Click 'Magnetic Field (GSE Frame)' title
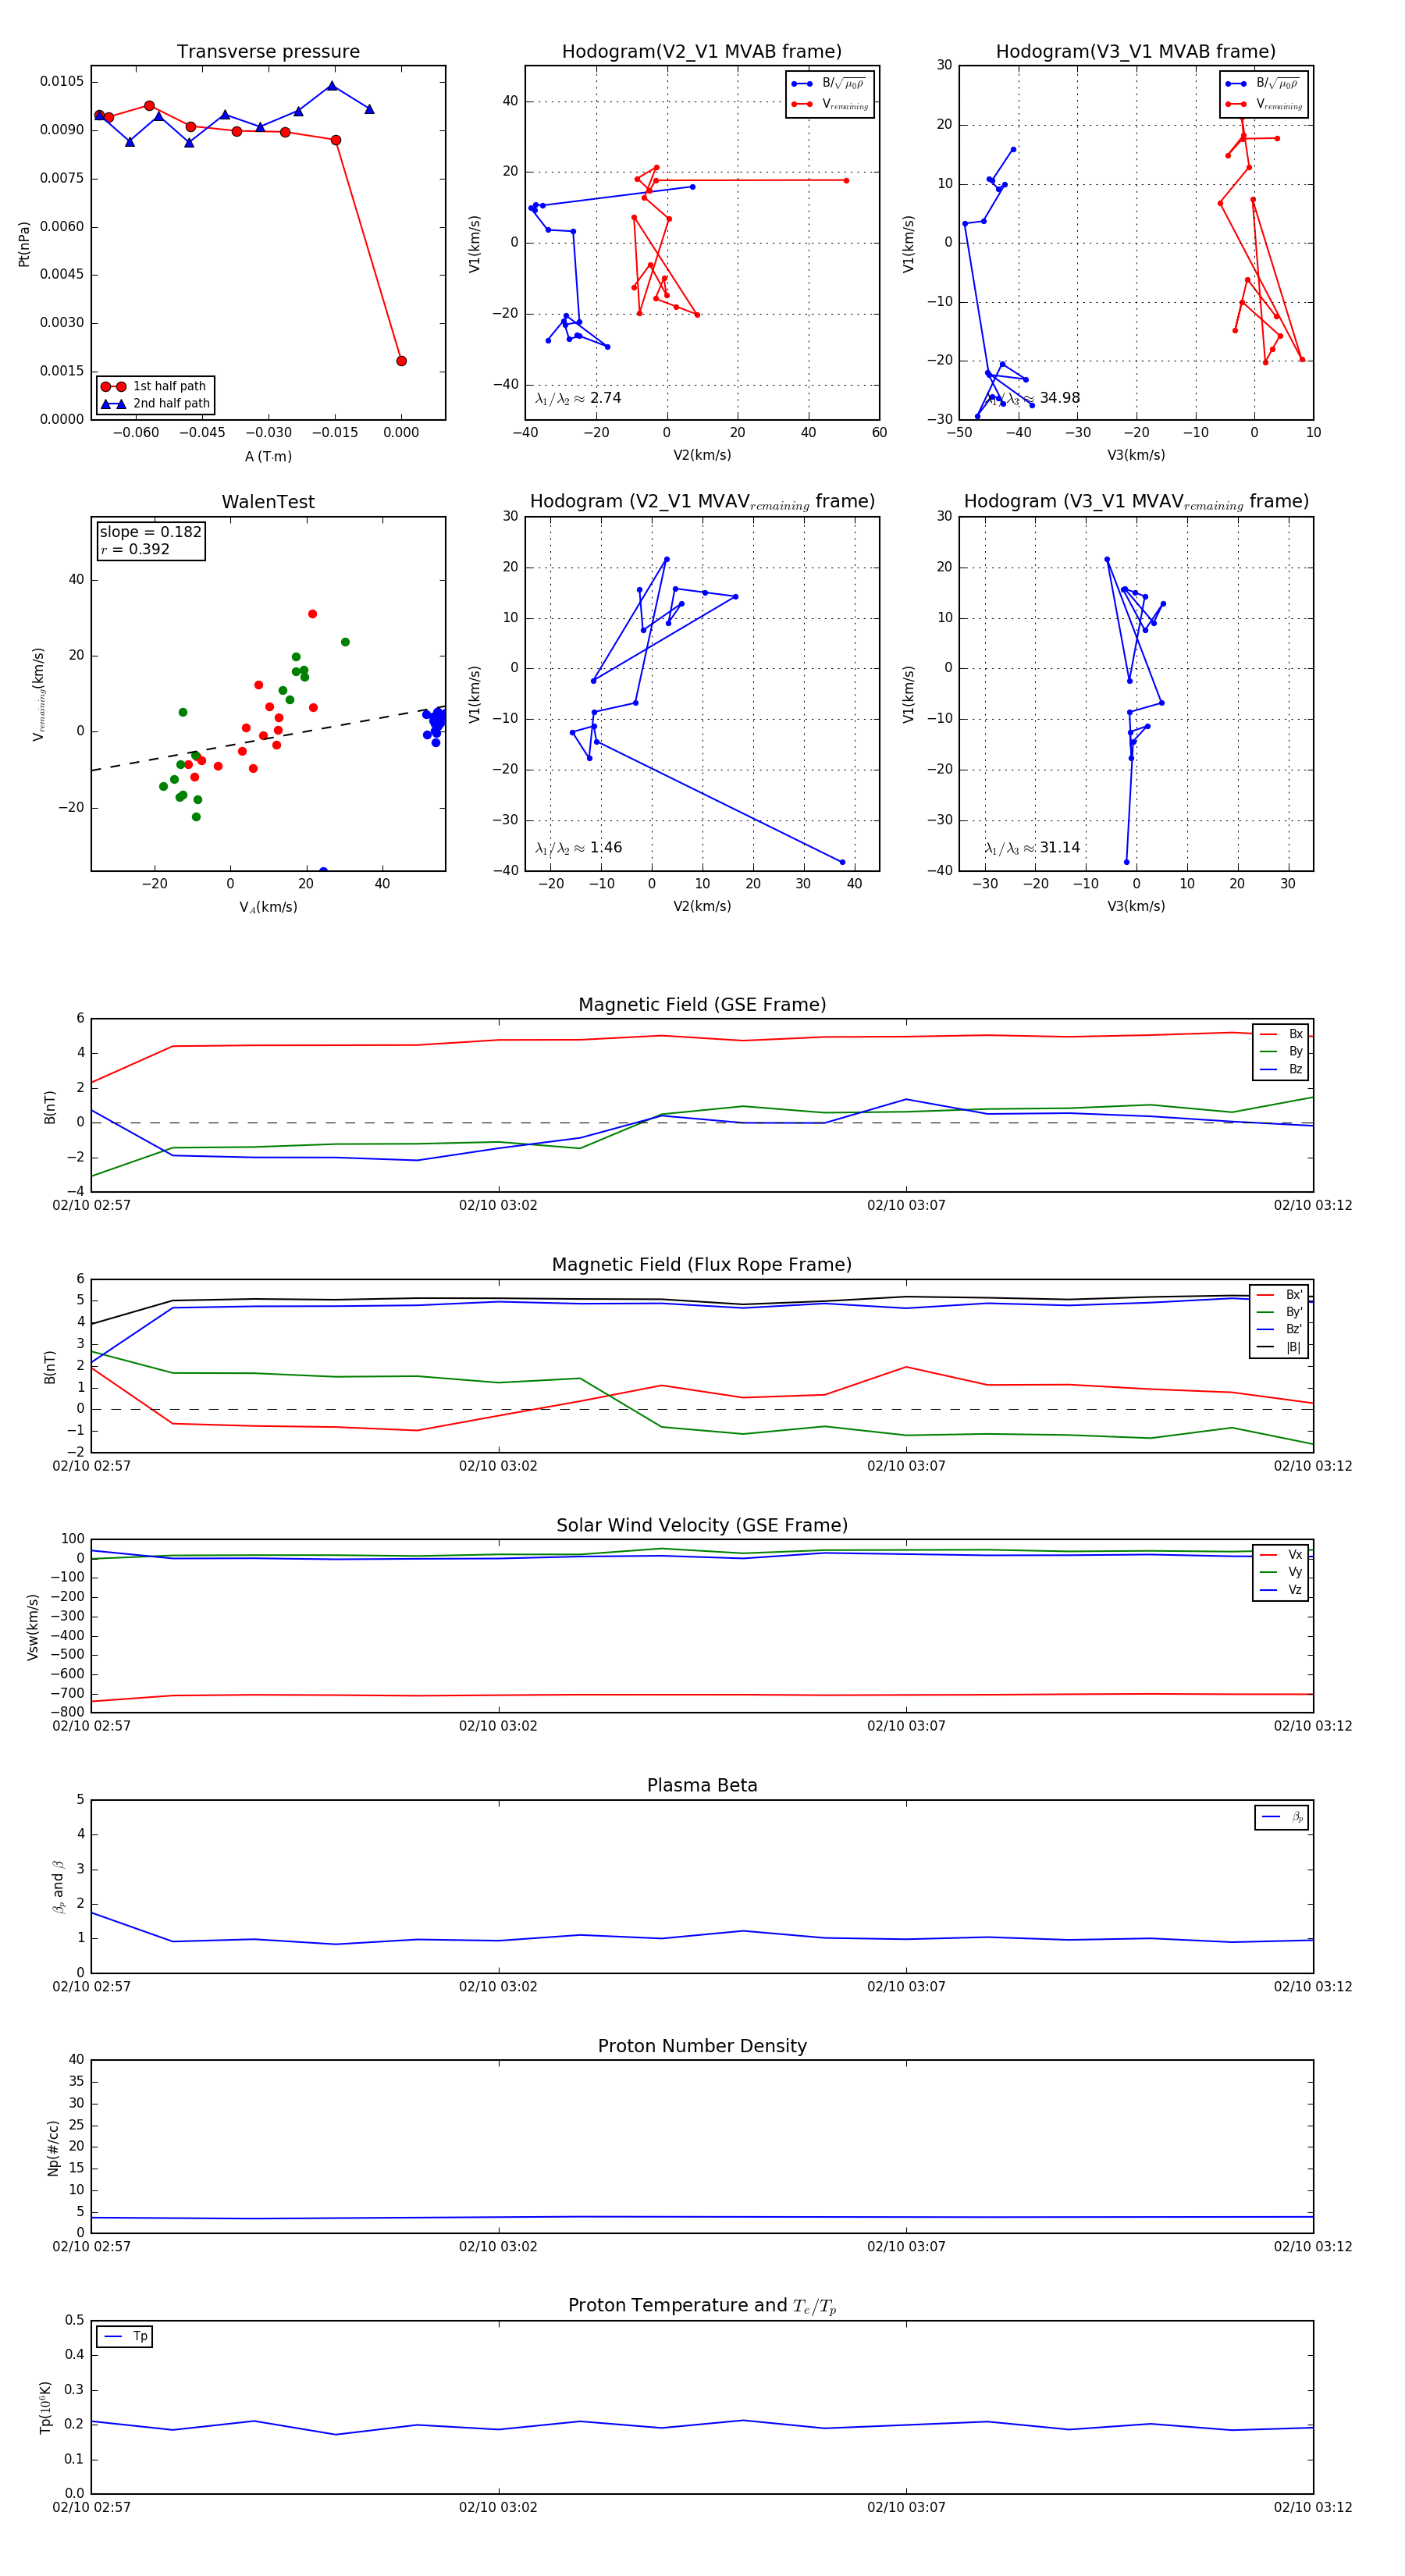The height and width of the screenshot is (2576, 1405). click(702, 1005)
